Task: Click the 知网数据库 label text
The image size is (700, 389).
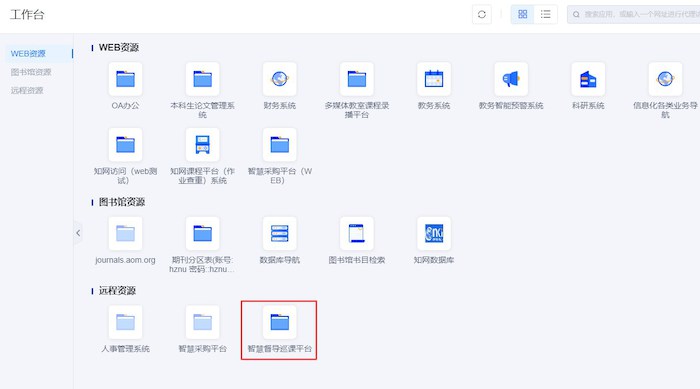Action: click(434, 260)
